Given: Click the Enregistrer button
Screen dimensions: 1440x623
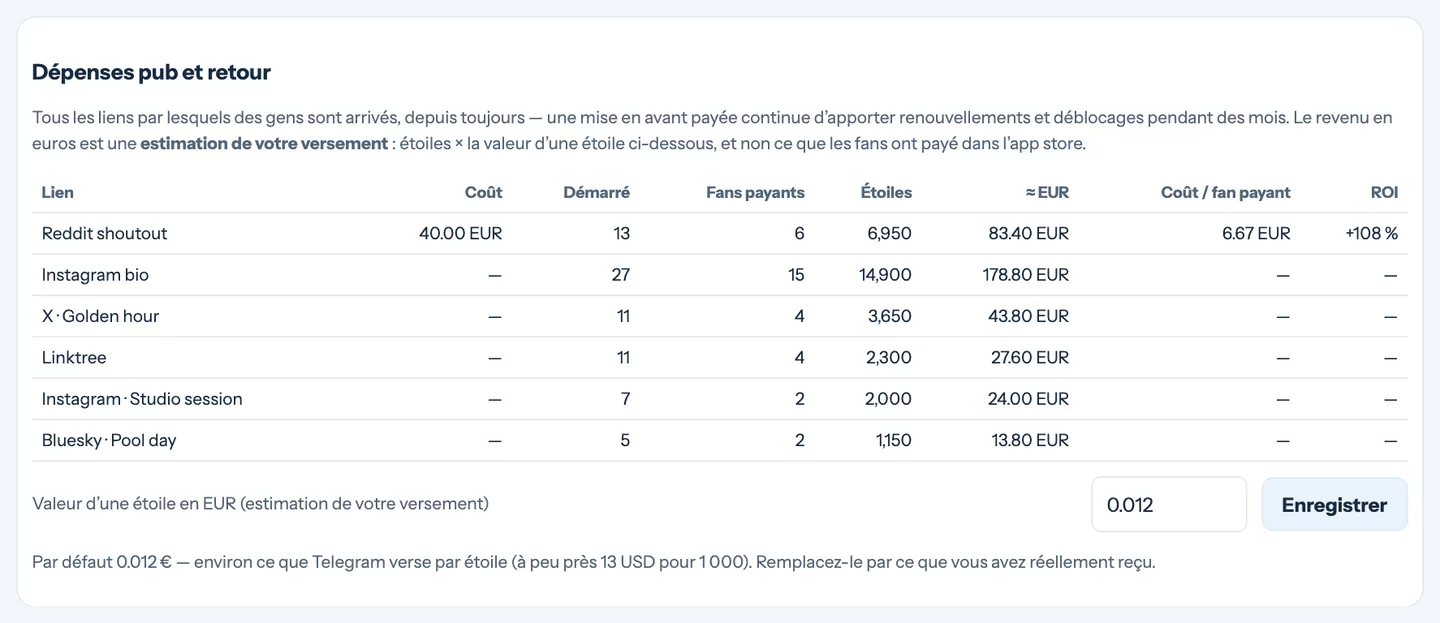Looking at the screenshot, I should click(x=1334, y=504).
